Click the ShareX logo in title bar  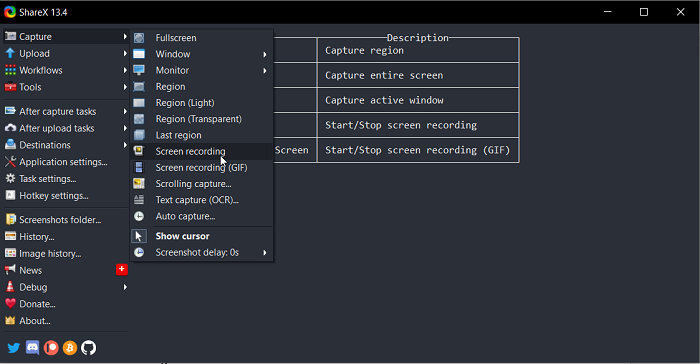click(10, 12)
